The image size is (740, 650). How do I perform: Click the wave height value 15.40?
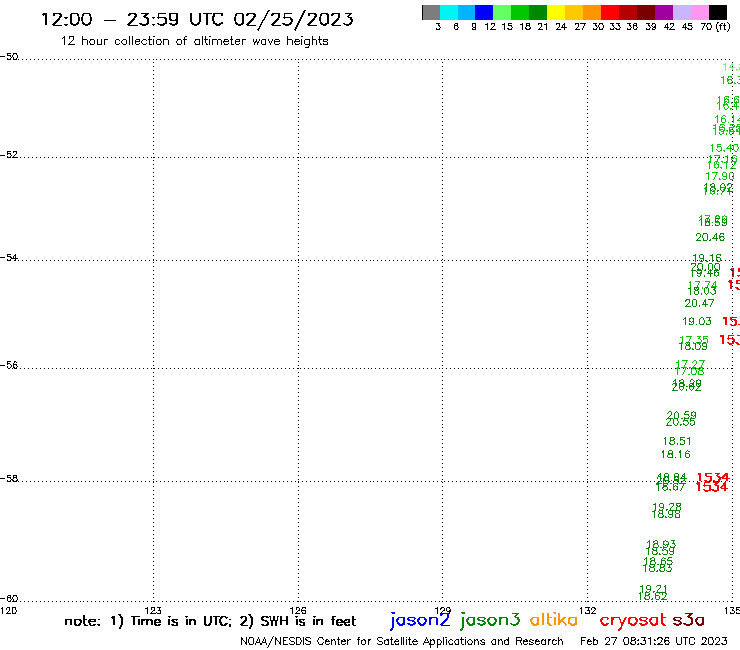[x=724, y=148]
